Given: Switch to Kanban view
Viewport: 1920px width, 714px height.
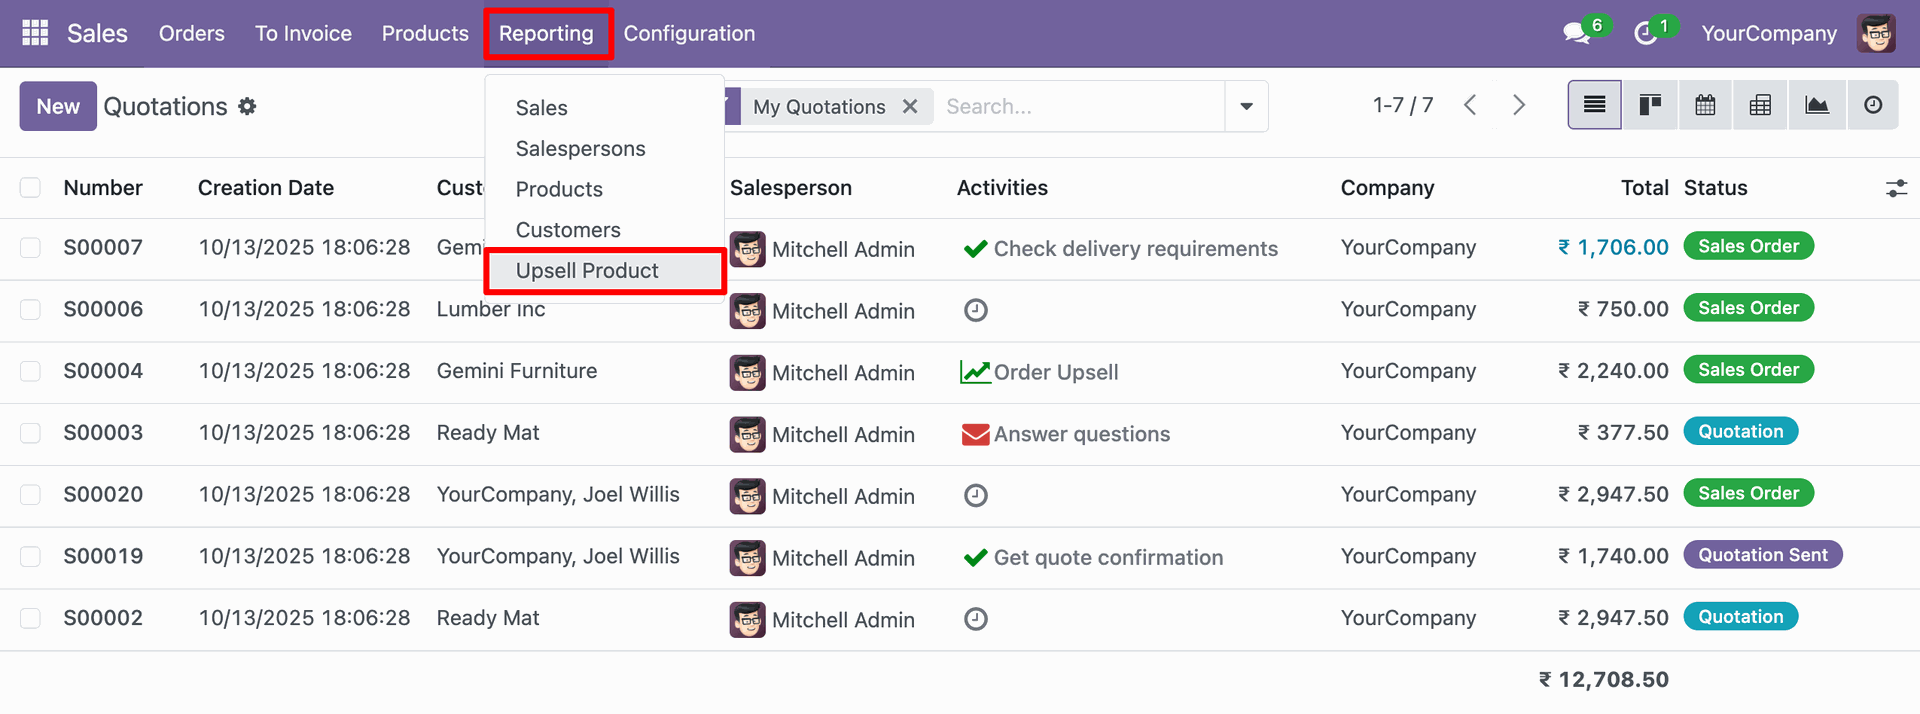Looking at the screenshot, I should 1650,105.
